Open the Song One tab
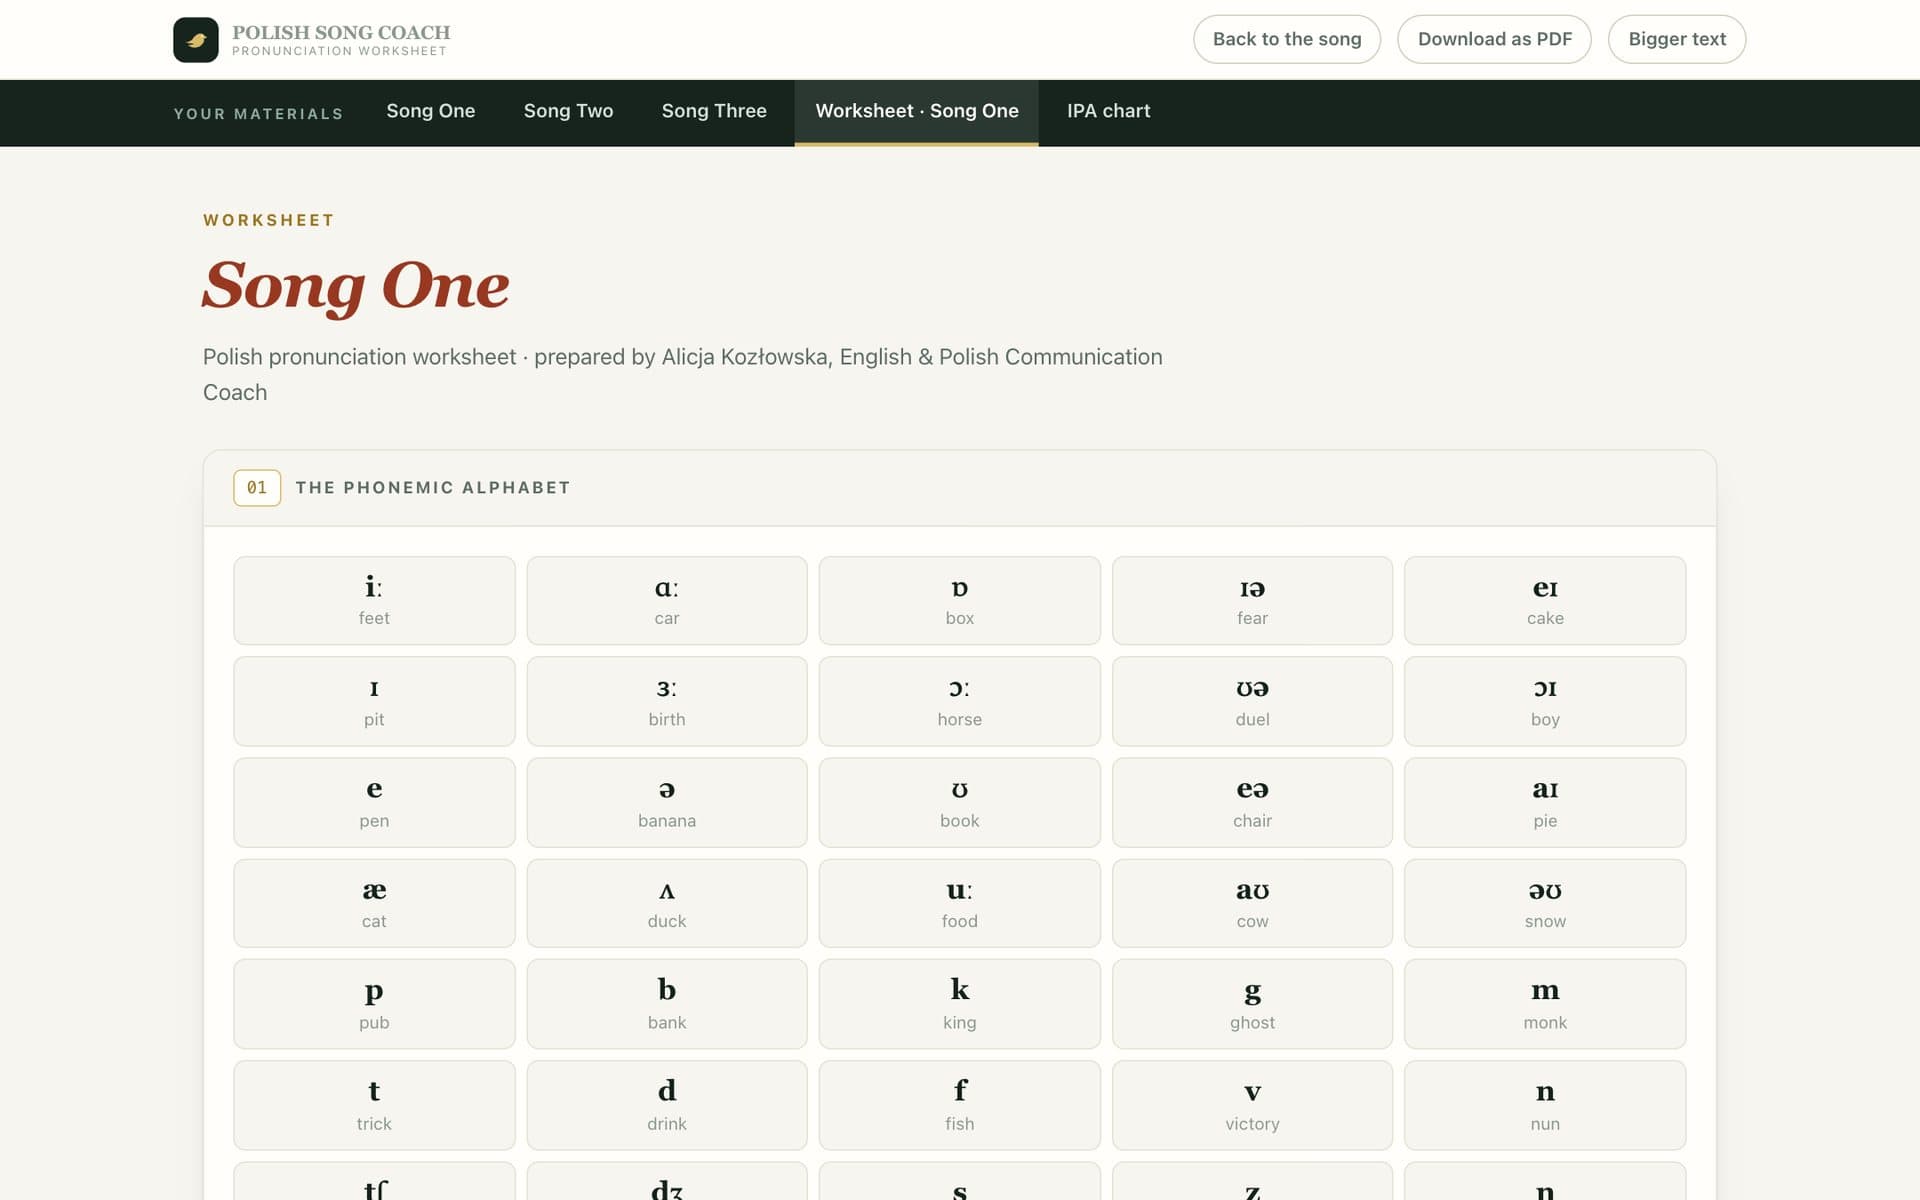This screenshot has height=1200, width=1920. click(x=431, y=112)
